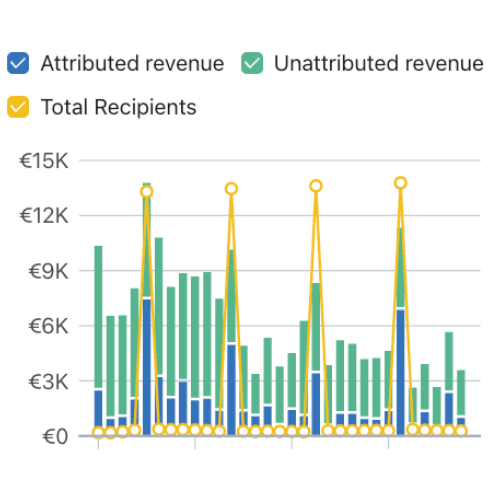Click the first green bar in chart

98,317
